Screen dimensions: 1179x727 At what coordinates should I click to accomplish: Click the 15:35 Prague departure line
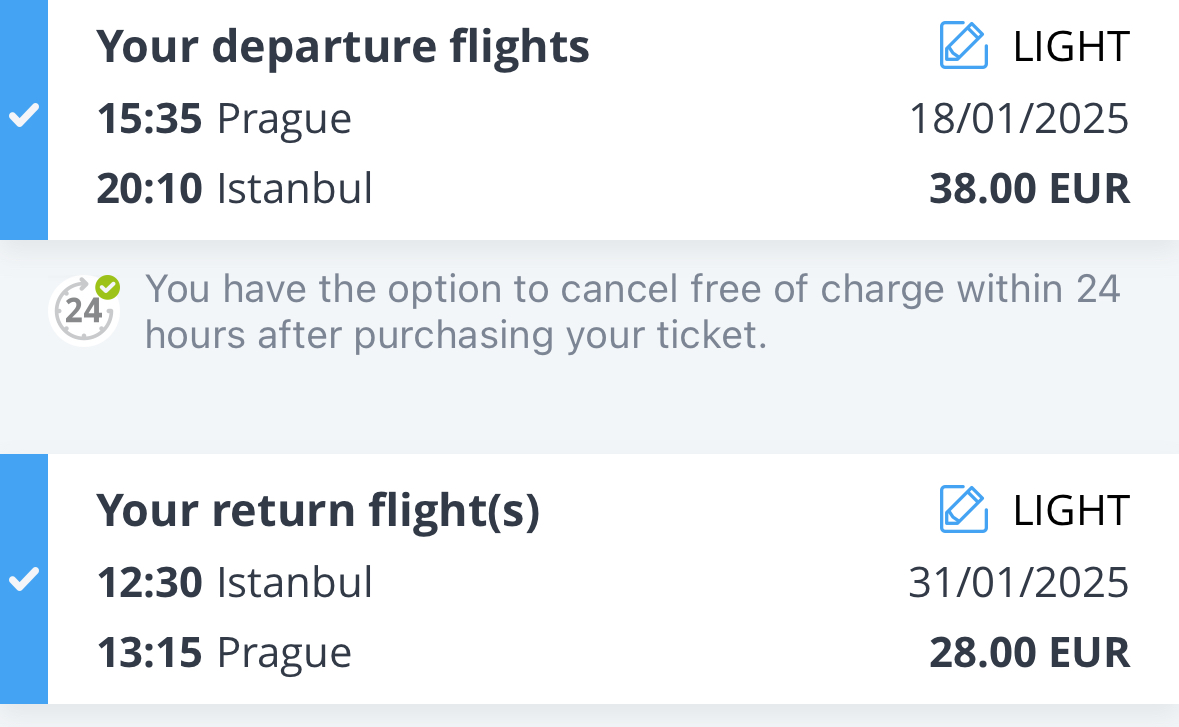[x=224, y=119]
